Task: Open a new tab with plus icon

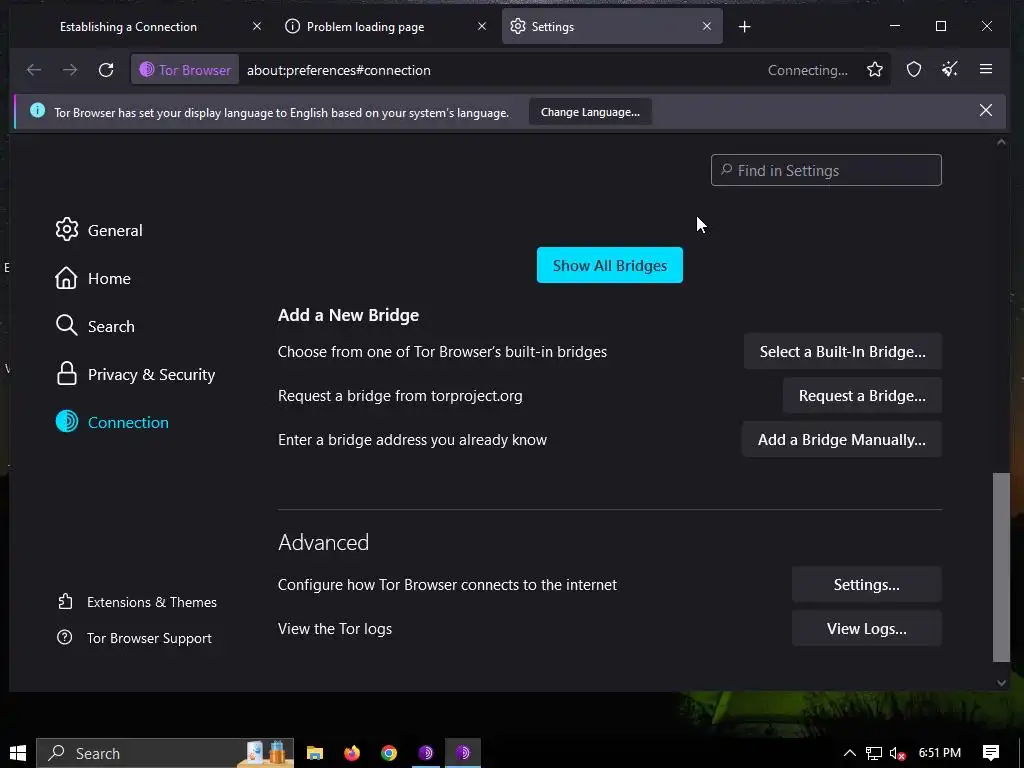Action: (744, 27)
